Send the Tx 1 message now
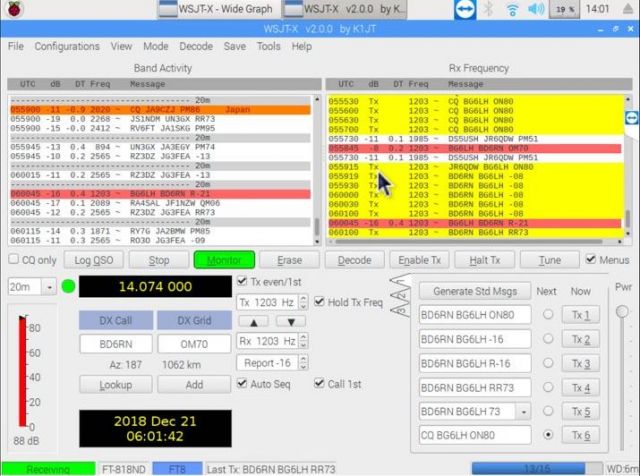Viewport: 640px width, 476px height. coord(580,315)
